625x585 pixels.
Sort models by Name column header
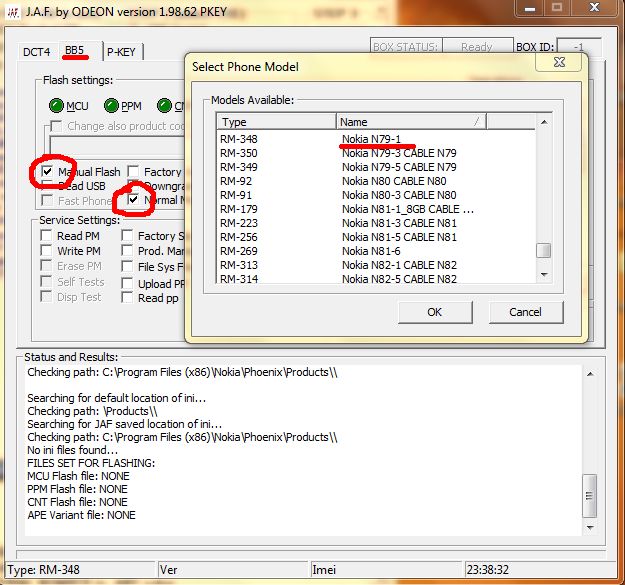coord(412,121)
